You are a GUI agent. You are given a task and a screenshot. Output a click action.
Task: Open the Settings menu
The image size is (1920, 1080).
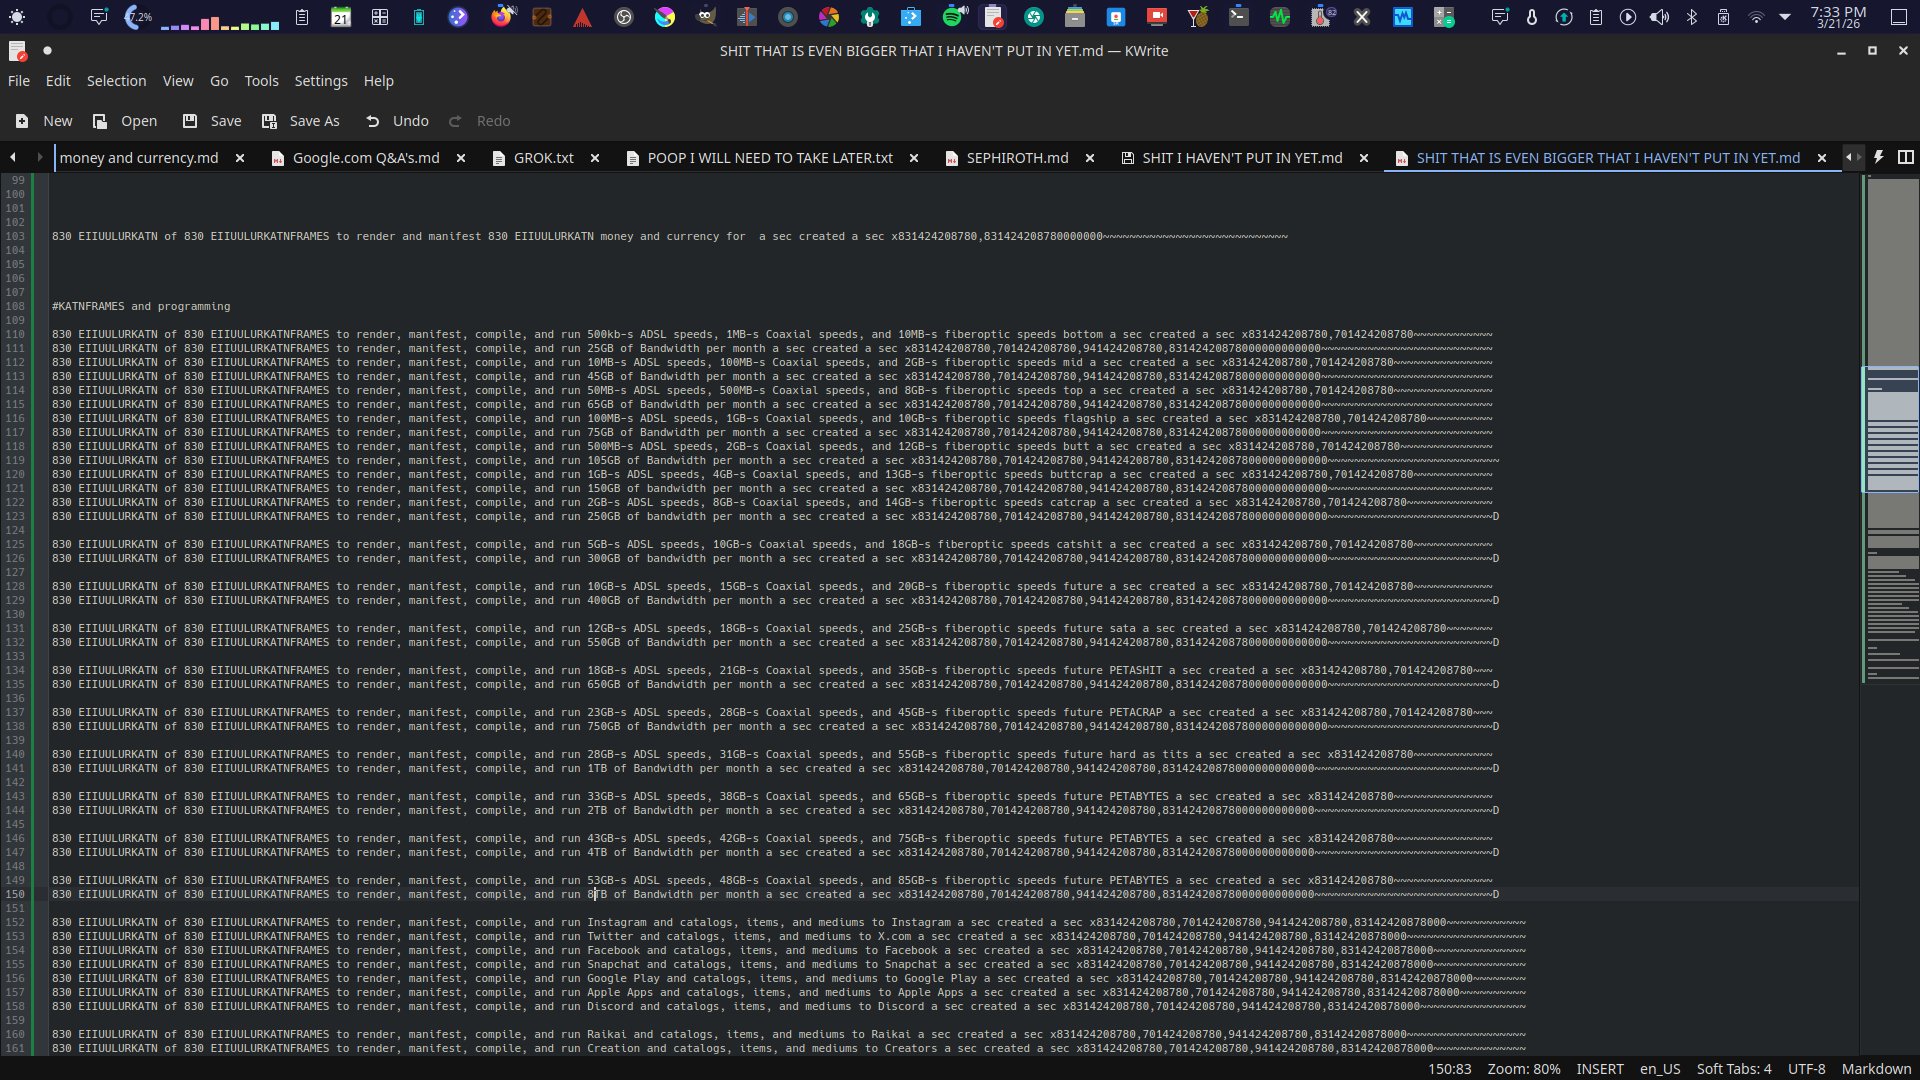[x=320, y=81]
